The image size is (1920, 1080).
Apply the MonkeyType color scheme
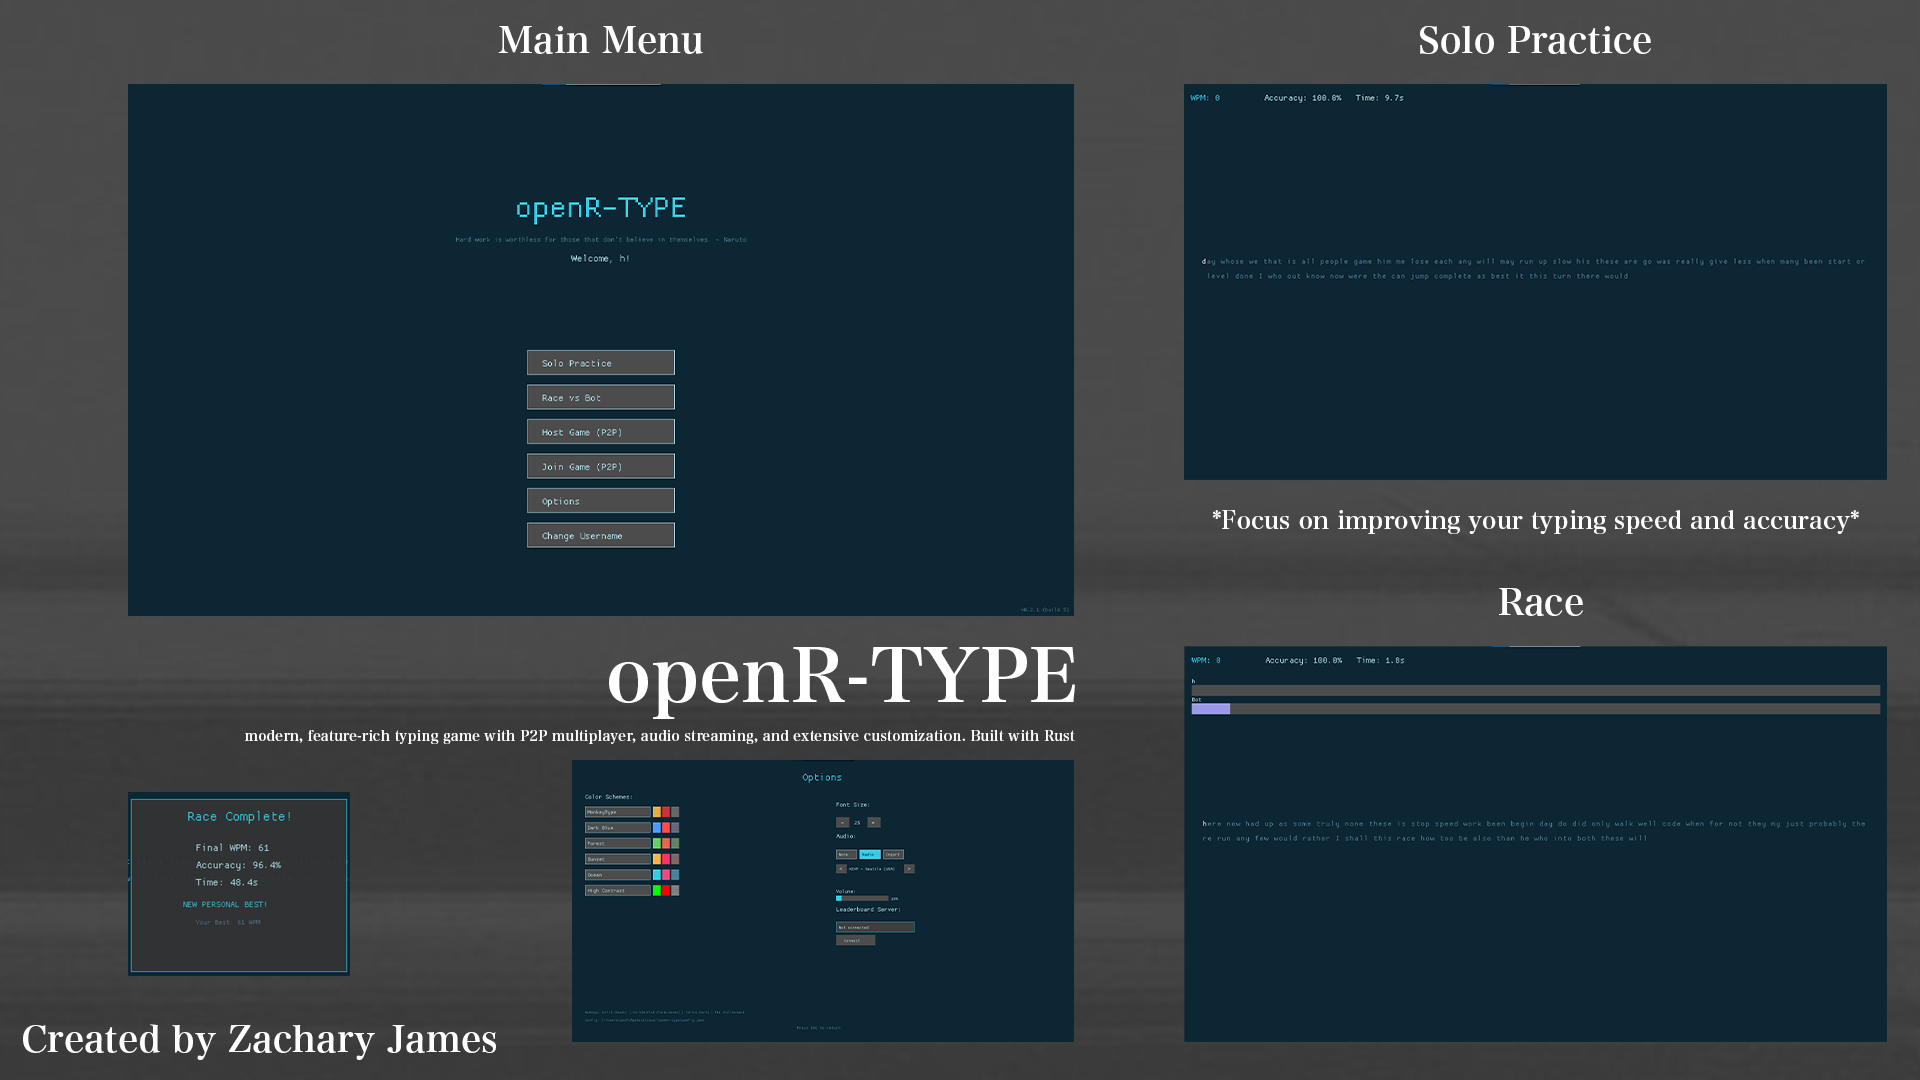coord(618,812)
